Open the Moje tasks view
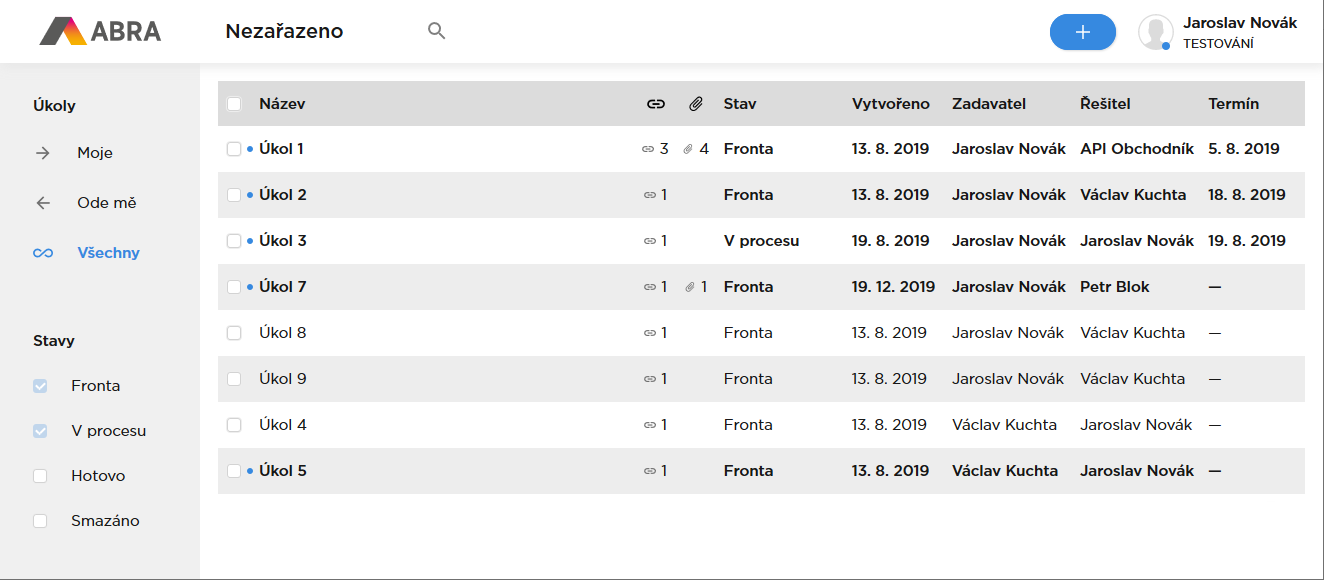 coord(94,153)
